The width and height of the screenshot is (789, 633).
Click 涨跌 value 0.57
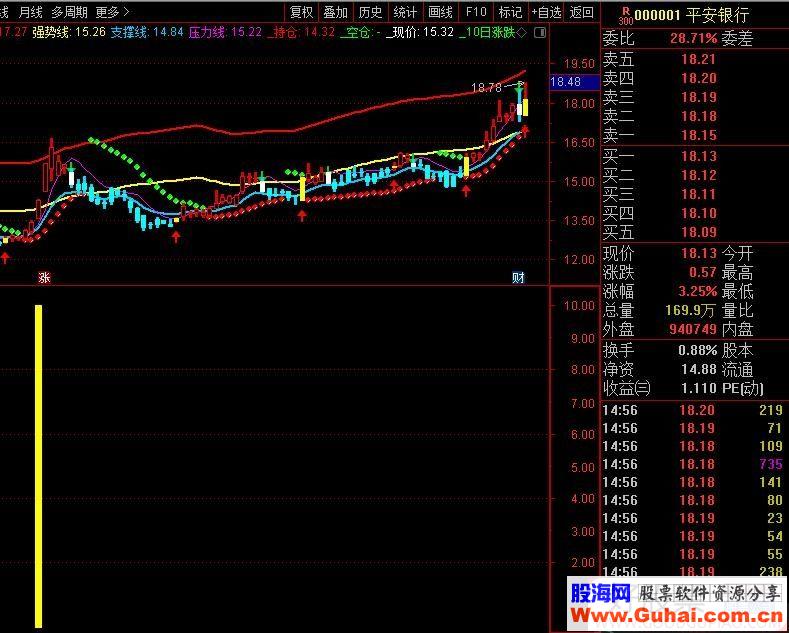tap(702, 272)
